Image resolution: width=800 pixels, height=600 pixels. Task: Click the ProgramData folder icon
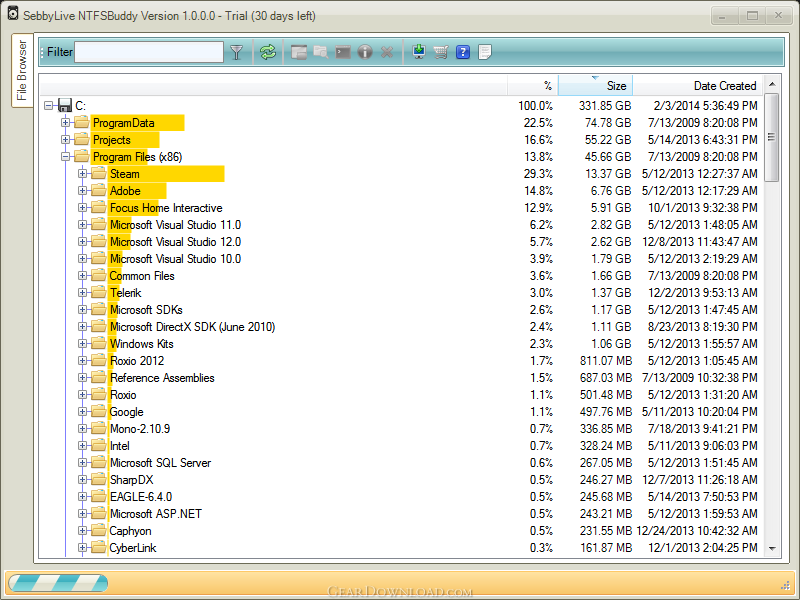click(81, 122)
